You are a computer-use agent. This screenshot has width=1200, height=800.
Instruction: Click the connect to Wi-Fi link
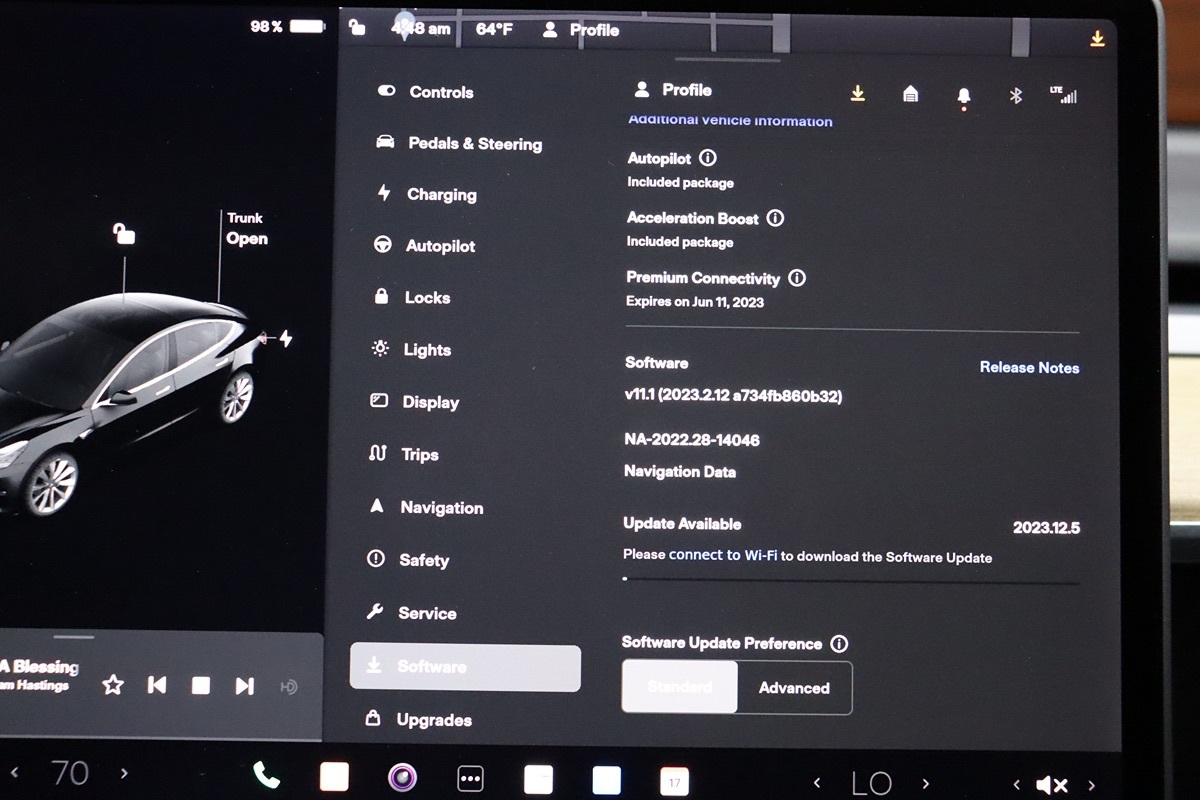tap(722, 556)
